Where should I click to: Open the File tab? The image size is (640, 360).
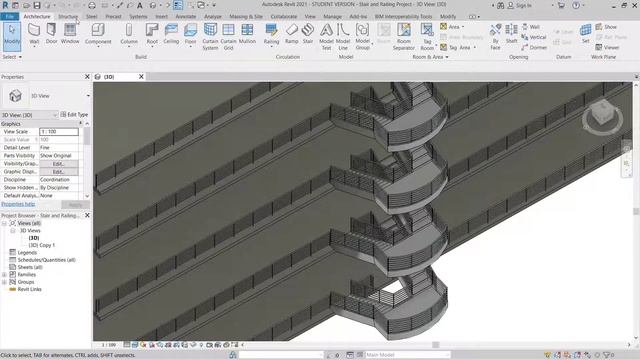10,16
